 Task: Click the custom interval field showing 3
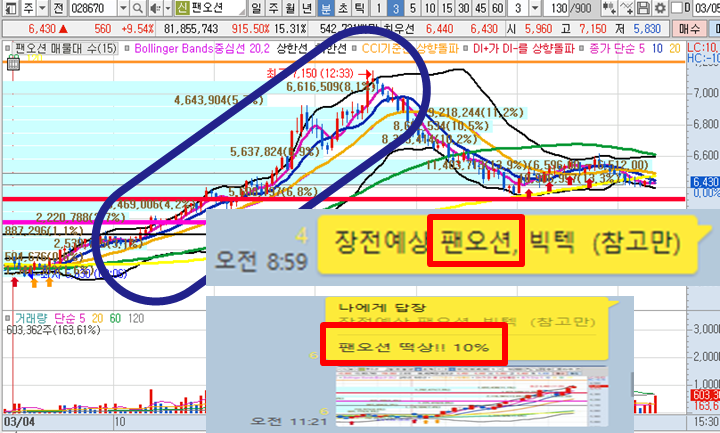click(x=518, y=8)
